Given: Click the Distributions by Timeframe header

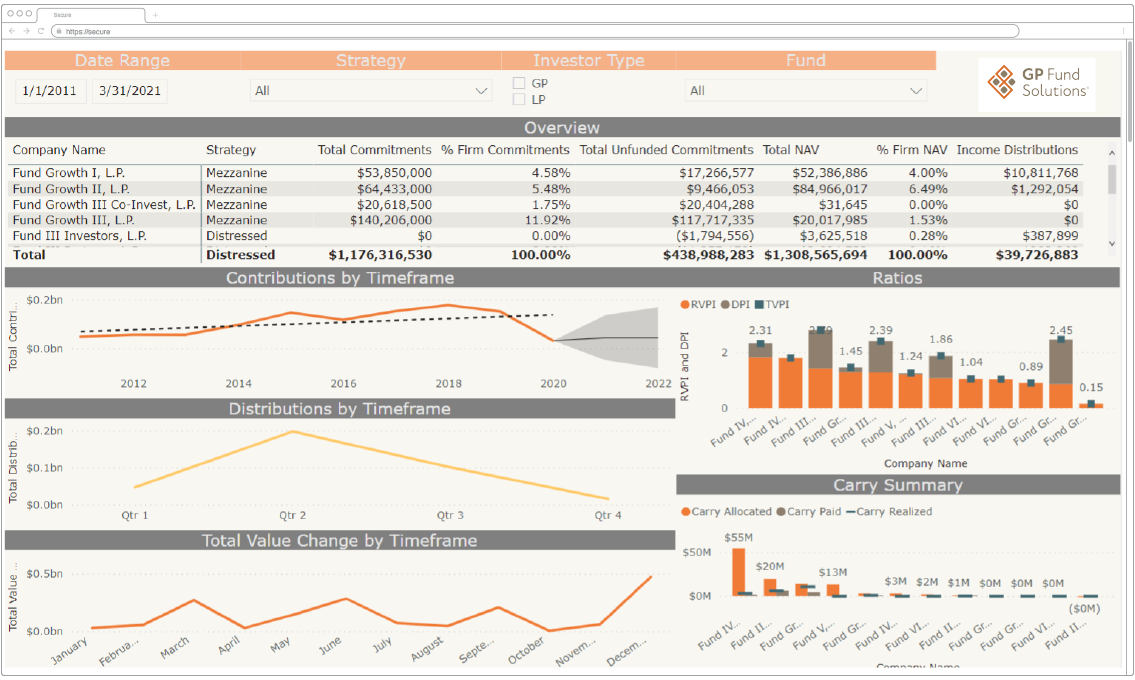Looking at the screenshot, I should pos(340,409).
